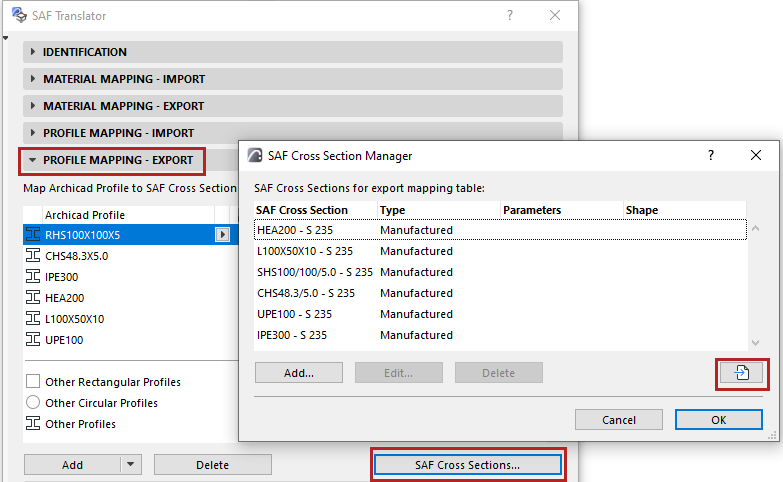Select the Other Circular Profiles radio button
The image size is (783, 482).
33,403
